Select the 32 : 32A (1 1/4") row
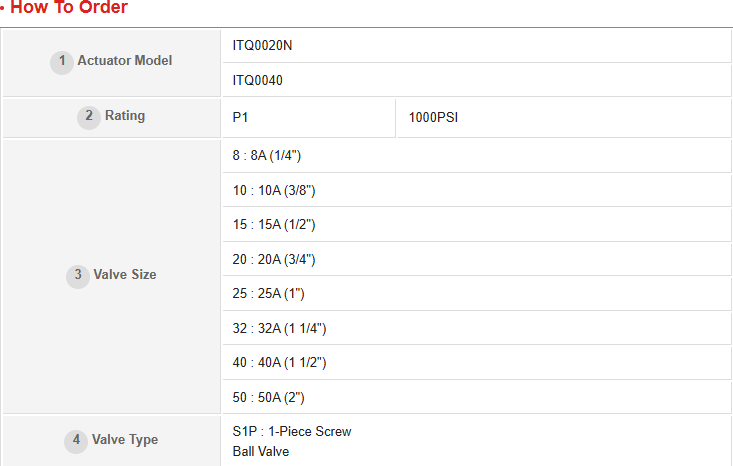The image size is (733, 466). click(280, 328)
